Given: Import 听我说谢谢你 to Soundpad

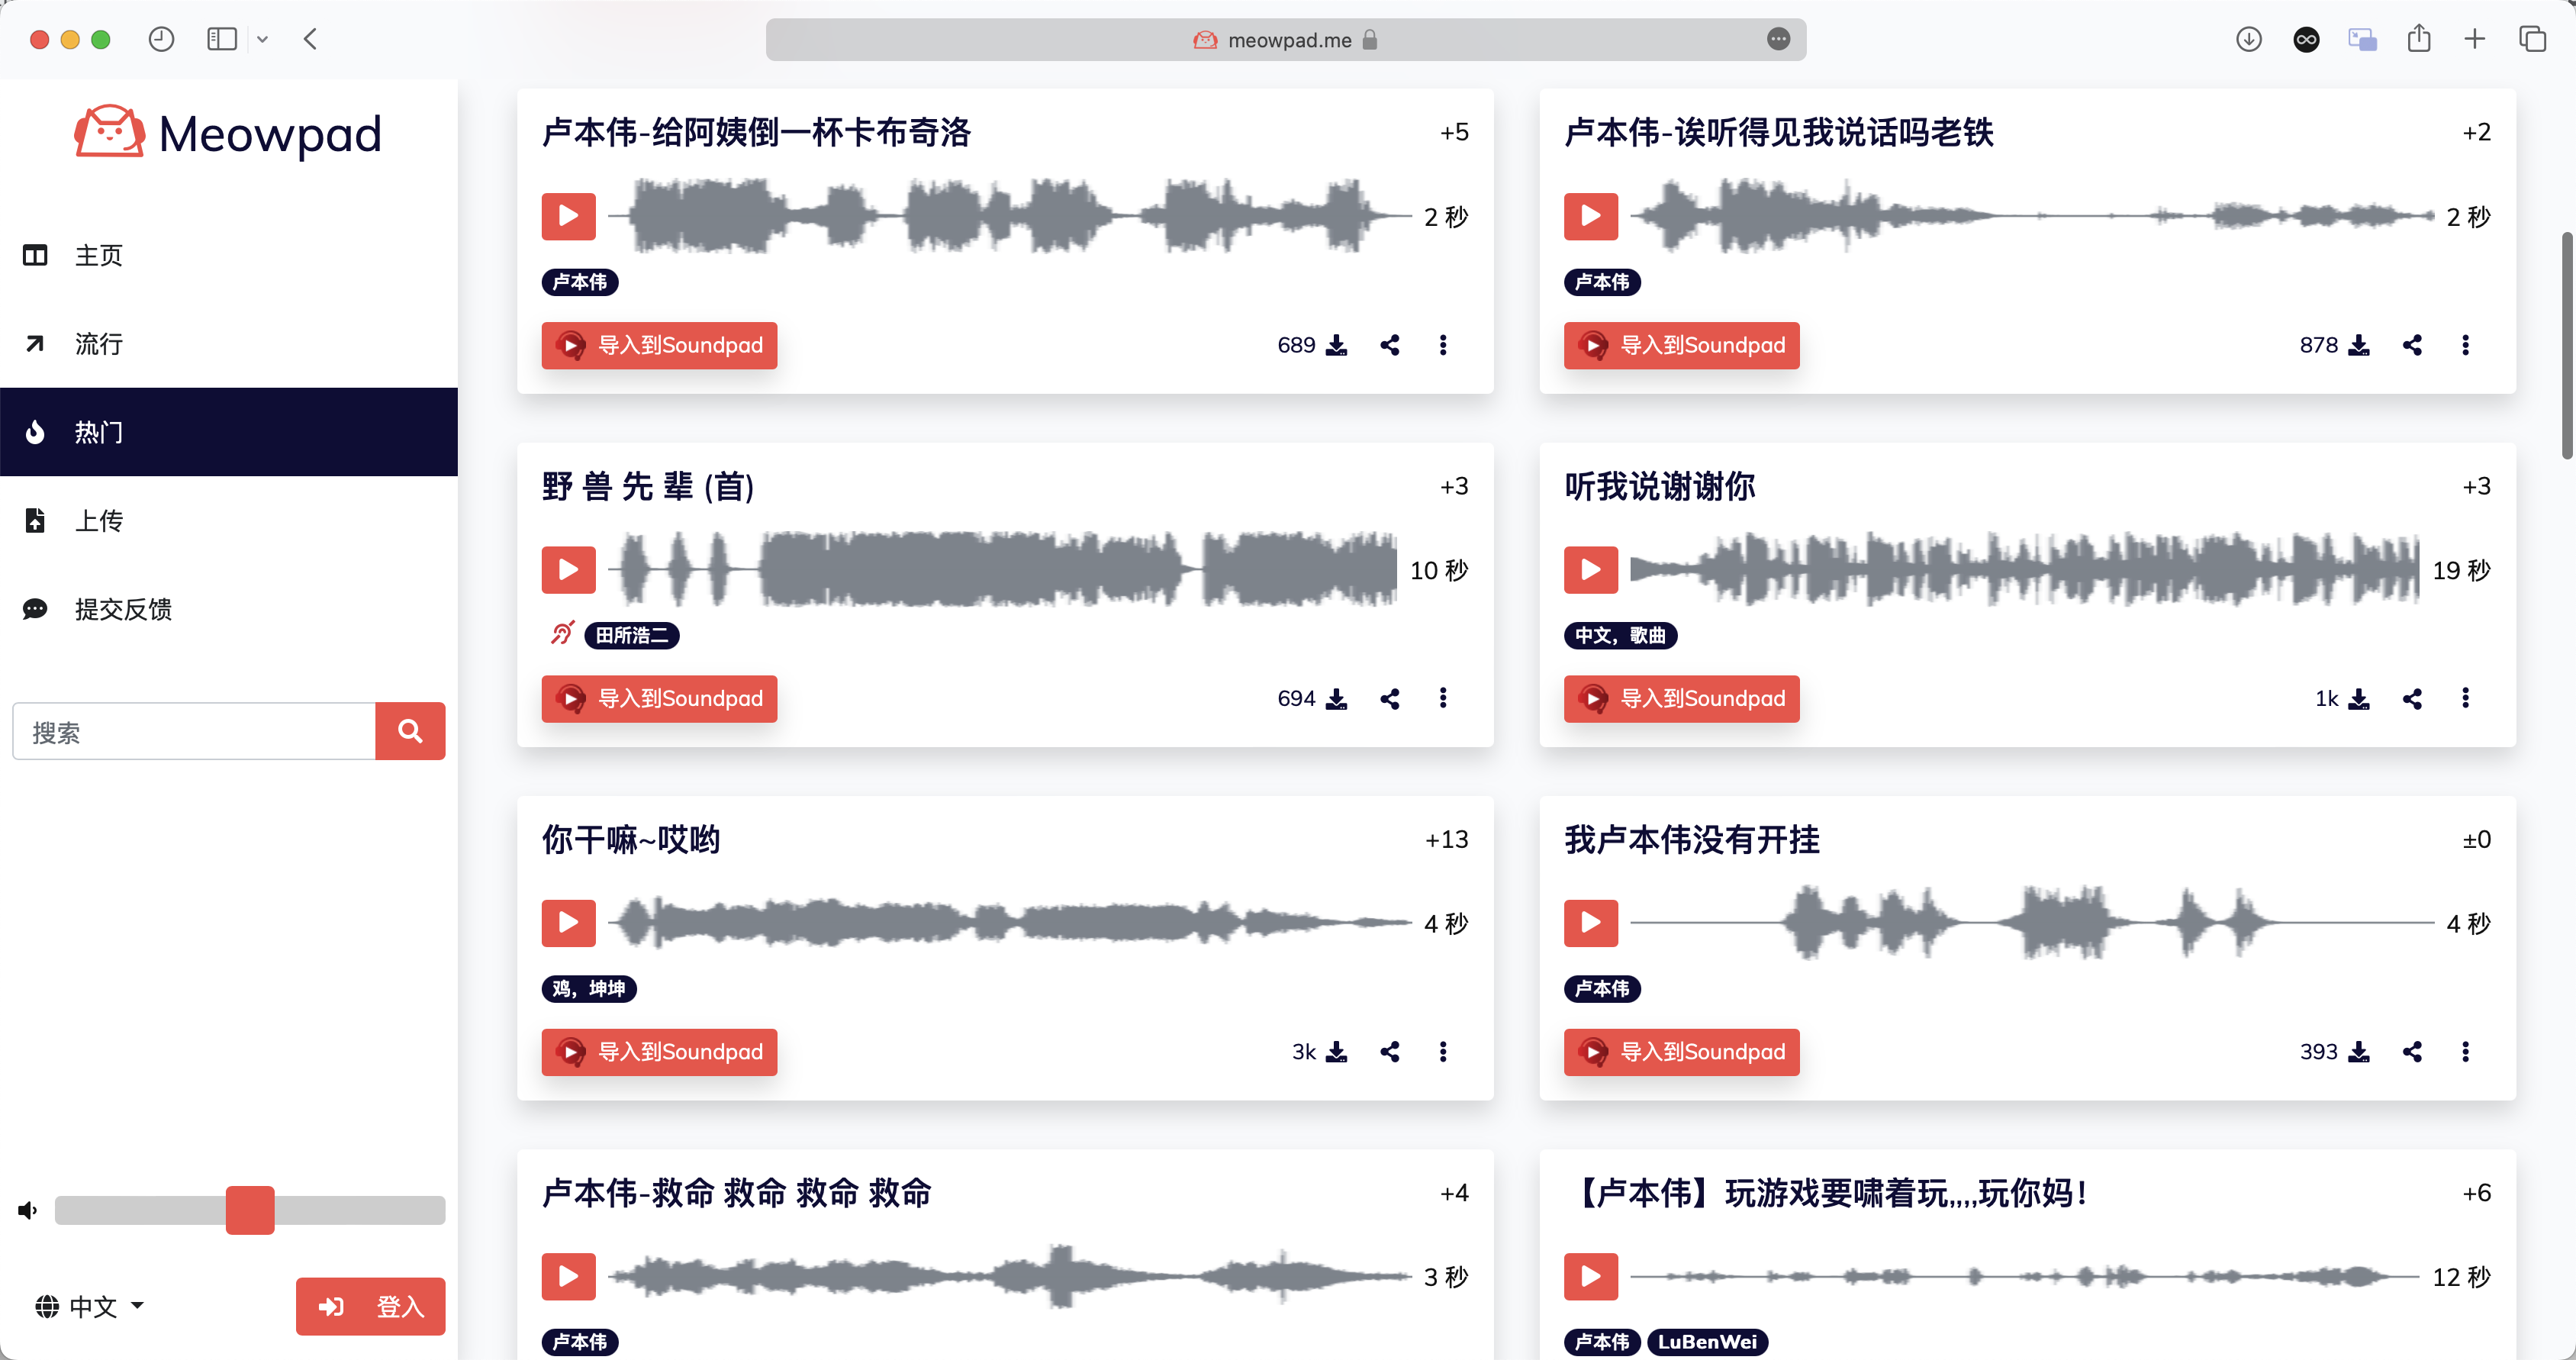Looking at the screenshot, I should [1681, 699].
